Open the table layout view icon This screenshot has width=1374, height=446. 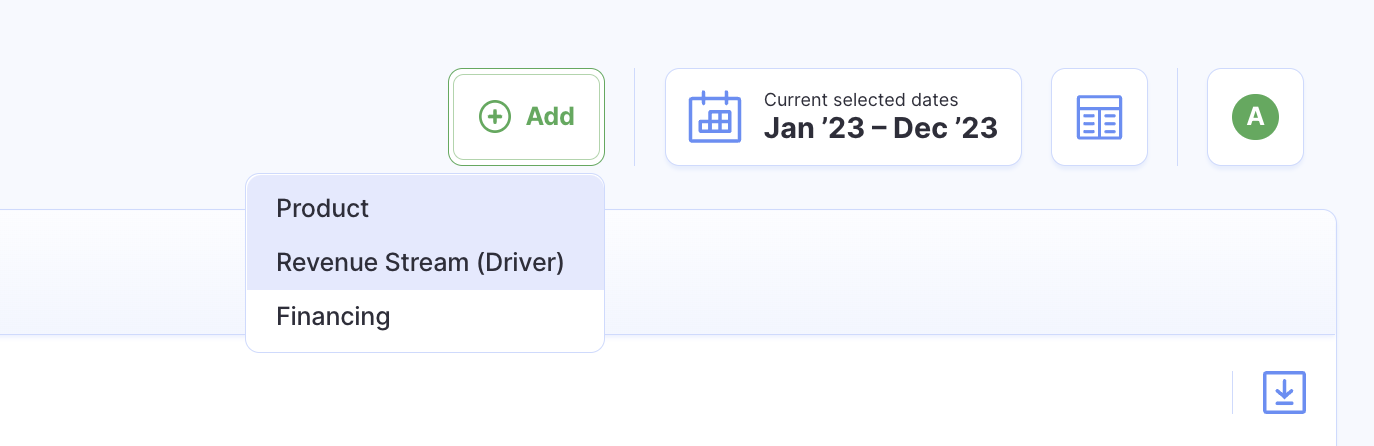[x=1099, y=117]
